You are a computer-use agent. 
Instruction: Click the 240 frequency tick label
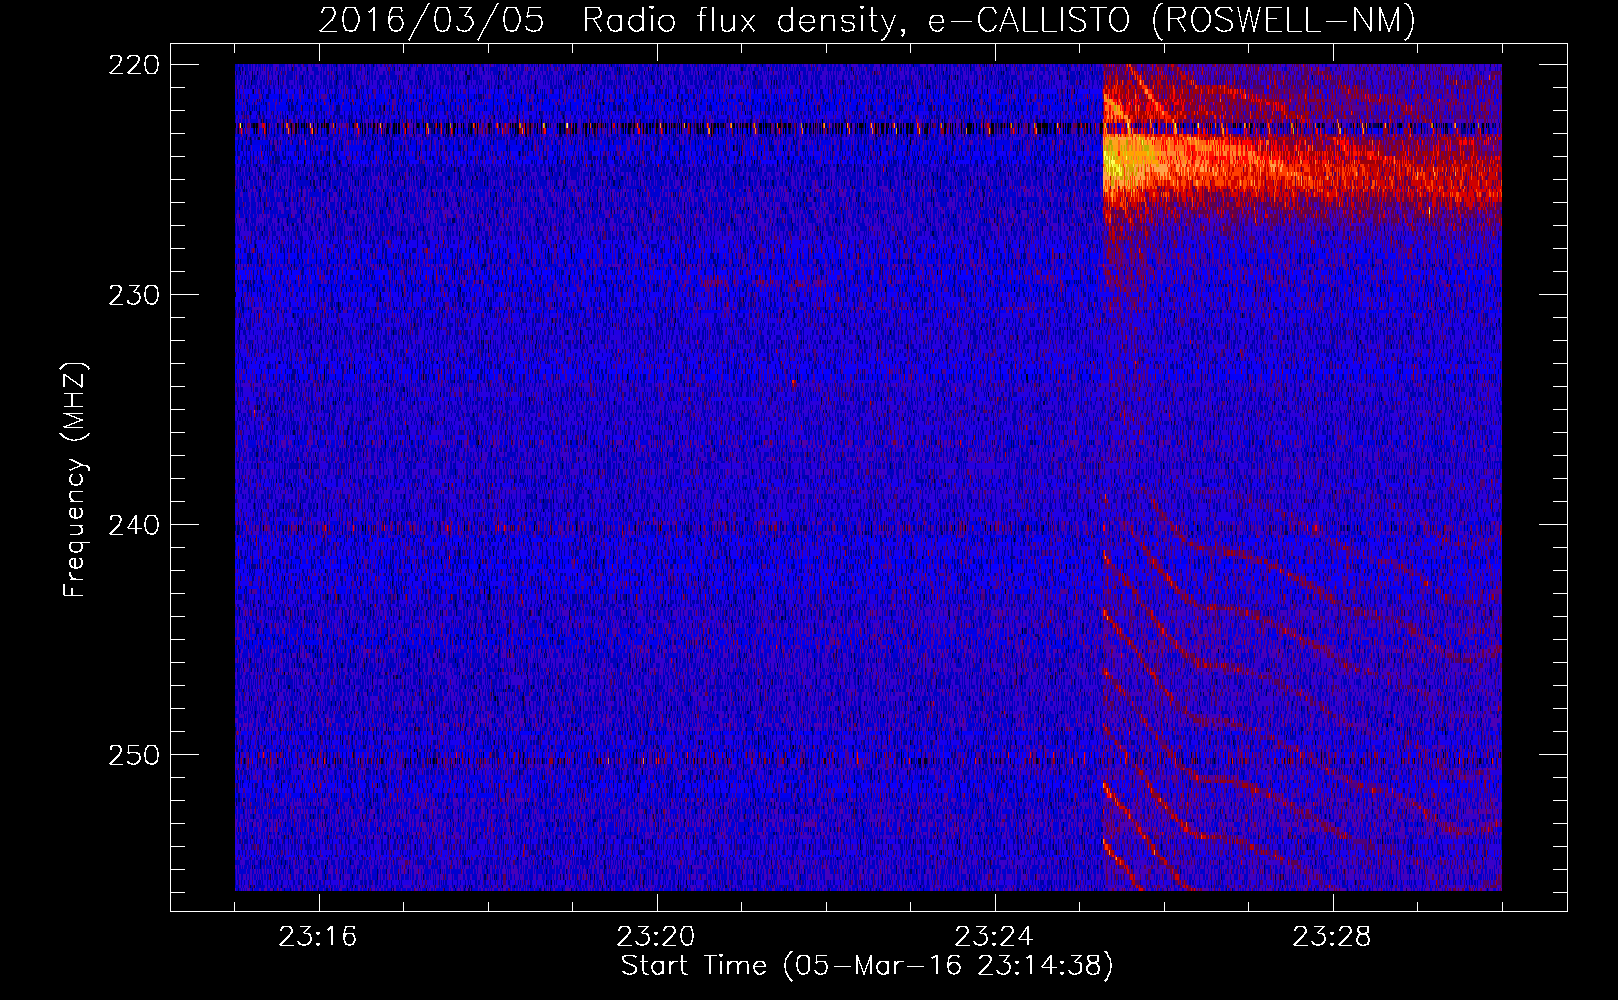tap(134, 525)
